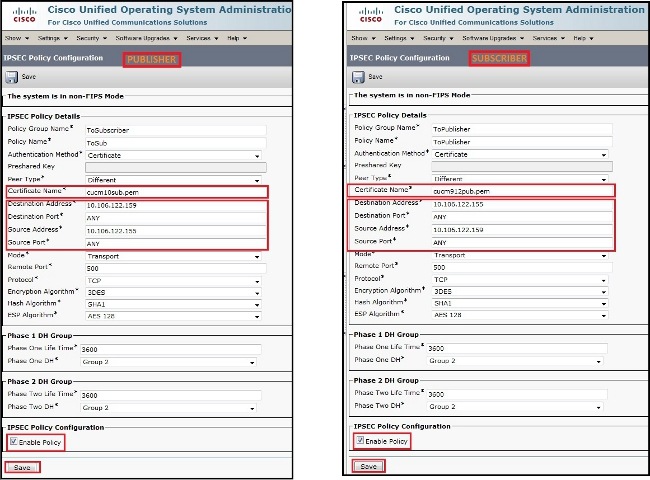
Task: Open Protocol TCP dropdown in Publisher window
Action: click(173, 281)
